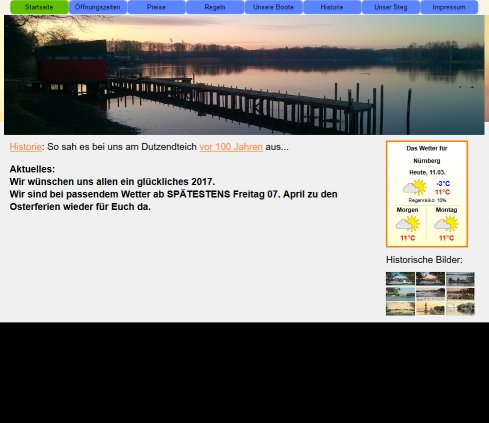Click the Morgen weather forecast icon
This screenshot has width=489, height=423.
(x=407, y=224)
